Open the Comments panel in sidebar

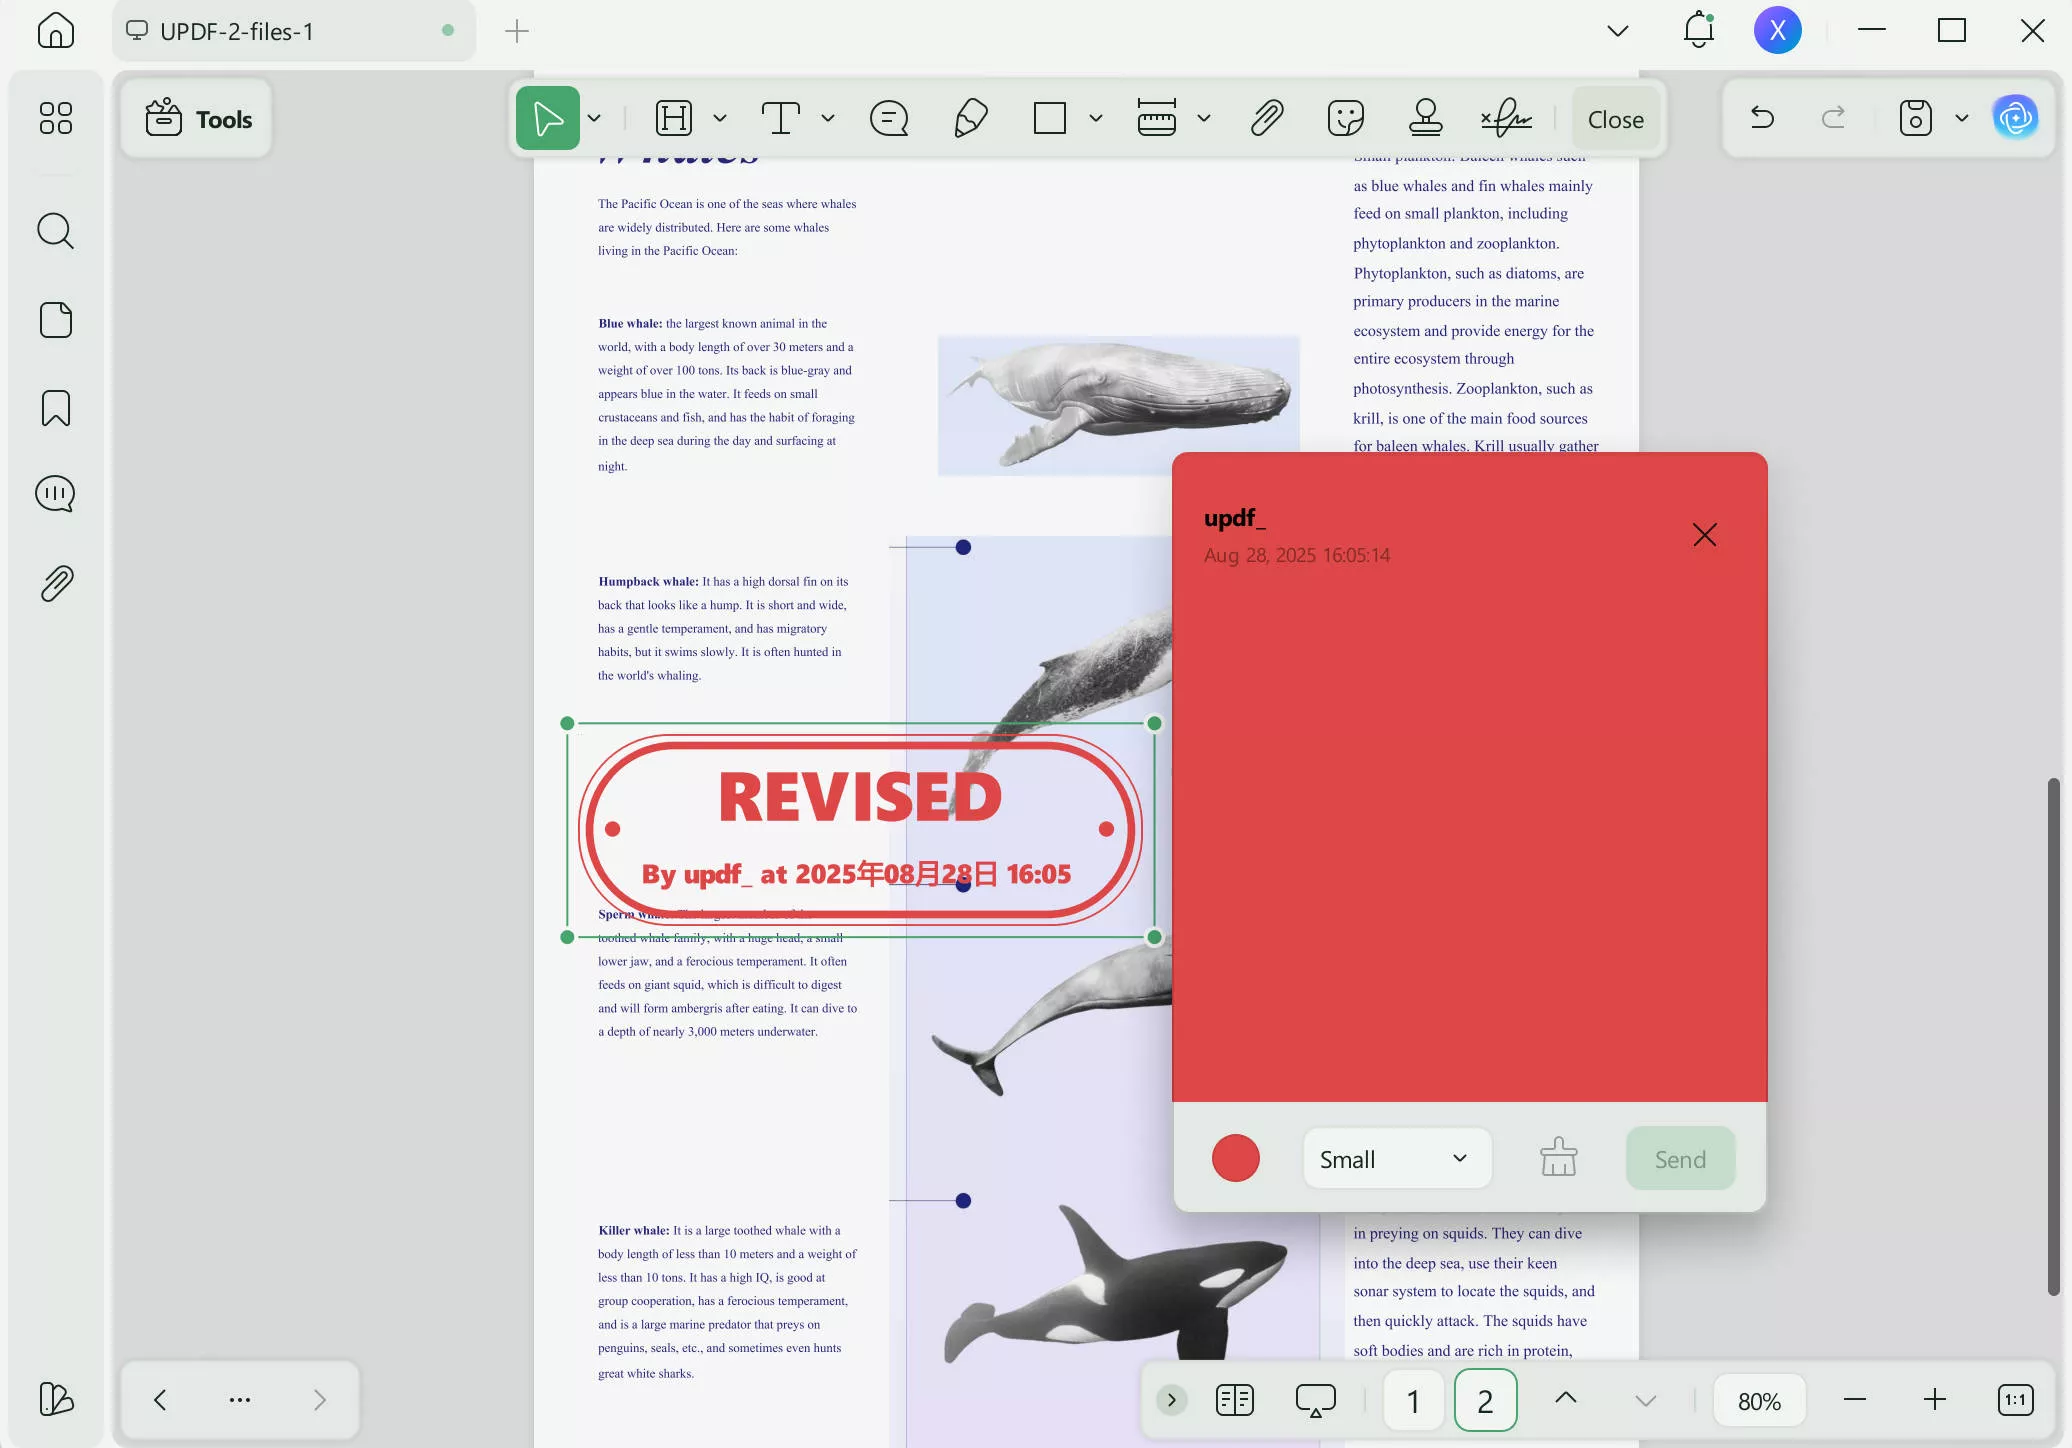[x=56, y=494]
